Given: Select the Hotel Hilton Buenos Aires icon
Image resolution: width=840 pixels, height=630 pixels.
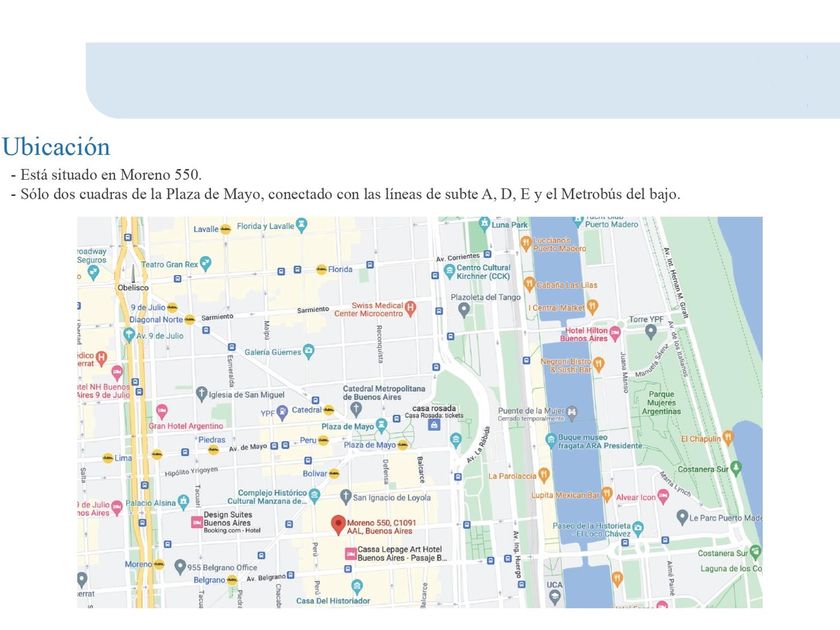Looking at the screenshot, I should [x=615, y=334].
